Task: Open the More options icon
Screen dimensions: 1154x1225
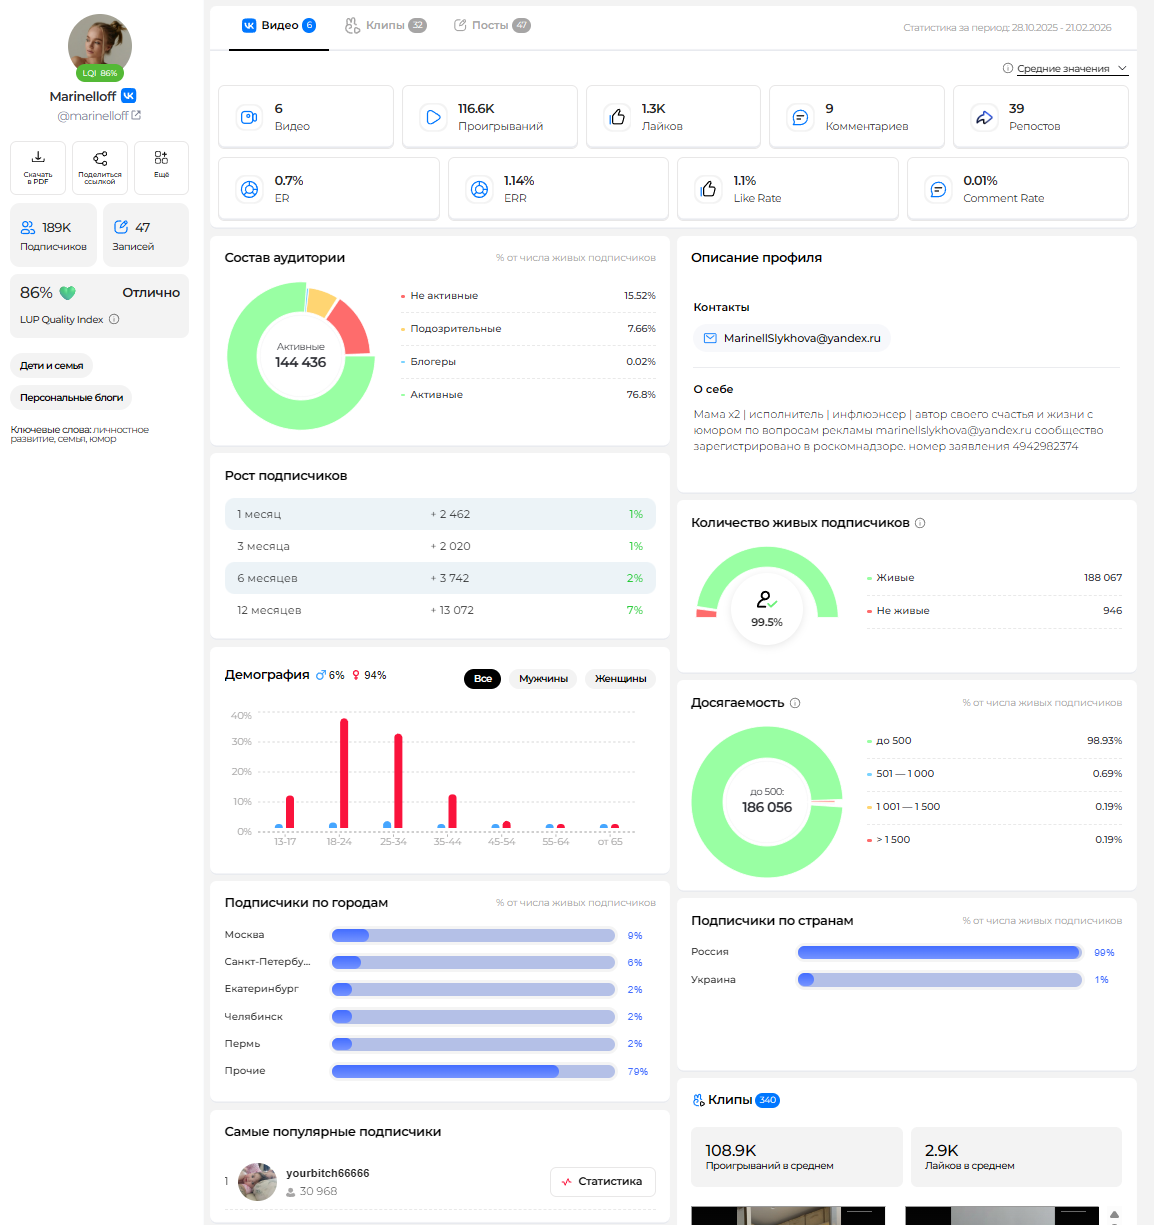Action: [x=161, y=158]
